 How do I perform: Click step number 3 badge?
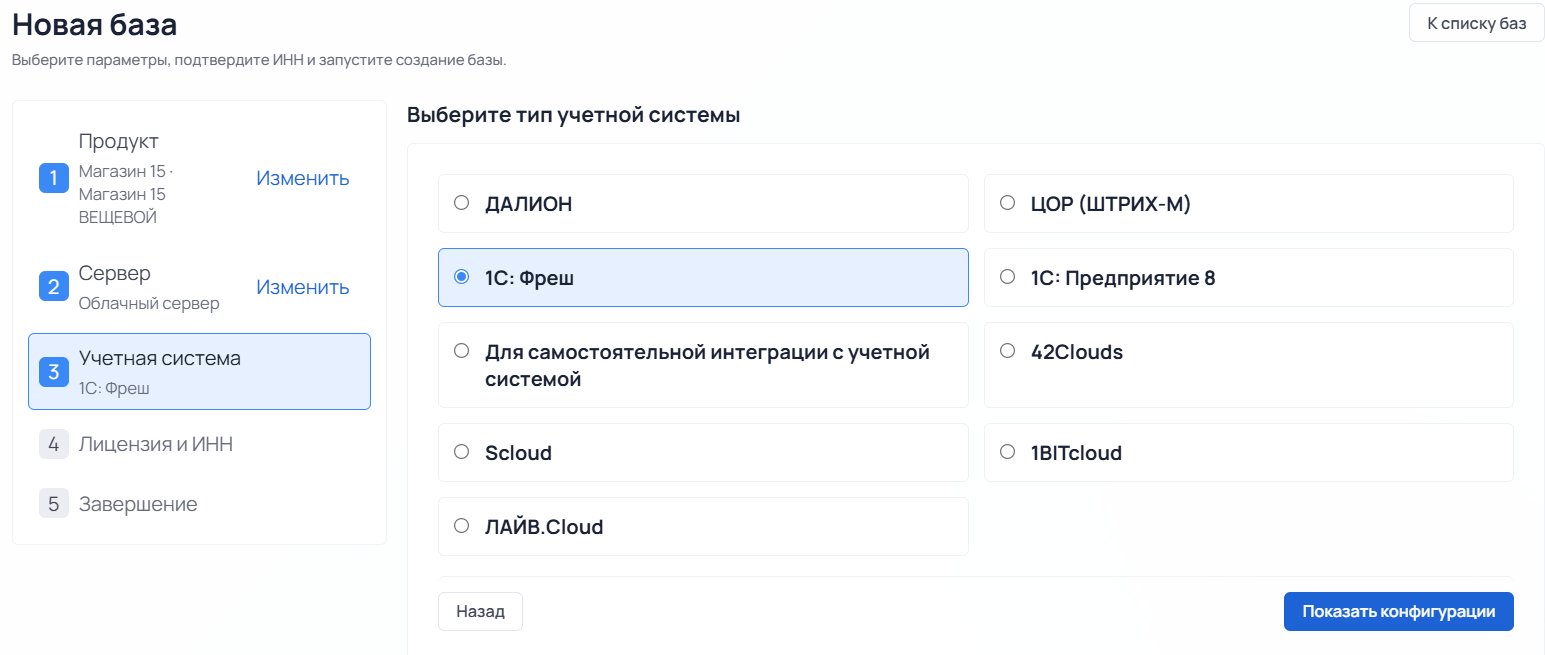[54, 371]
